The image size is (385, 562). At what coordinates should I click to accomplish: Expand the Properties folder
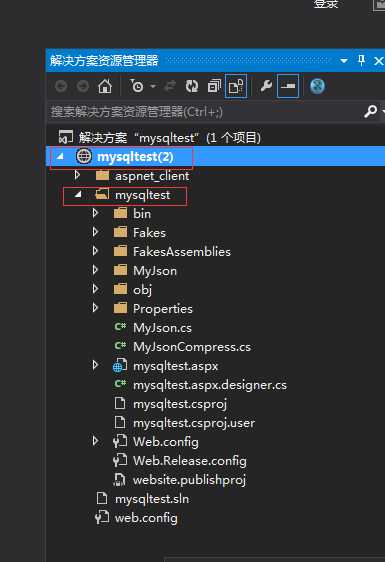pos(95,308)
